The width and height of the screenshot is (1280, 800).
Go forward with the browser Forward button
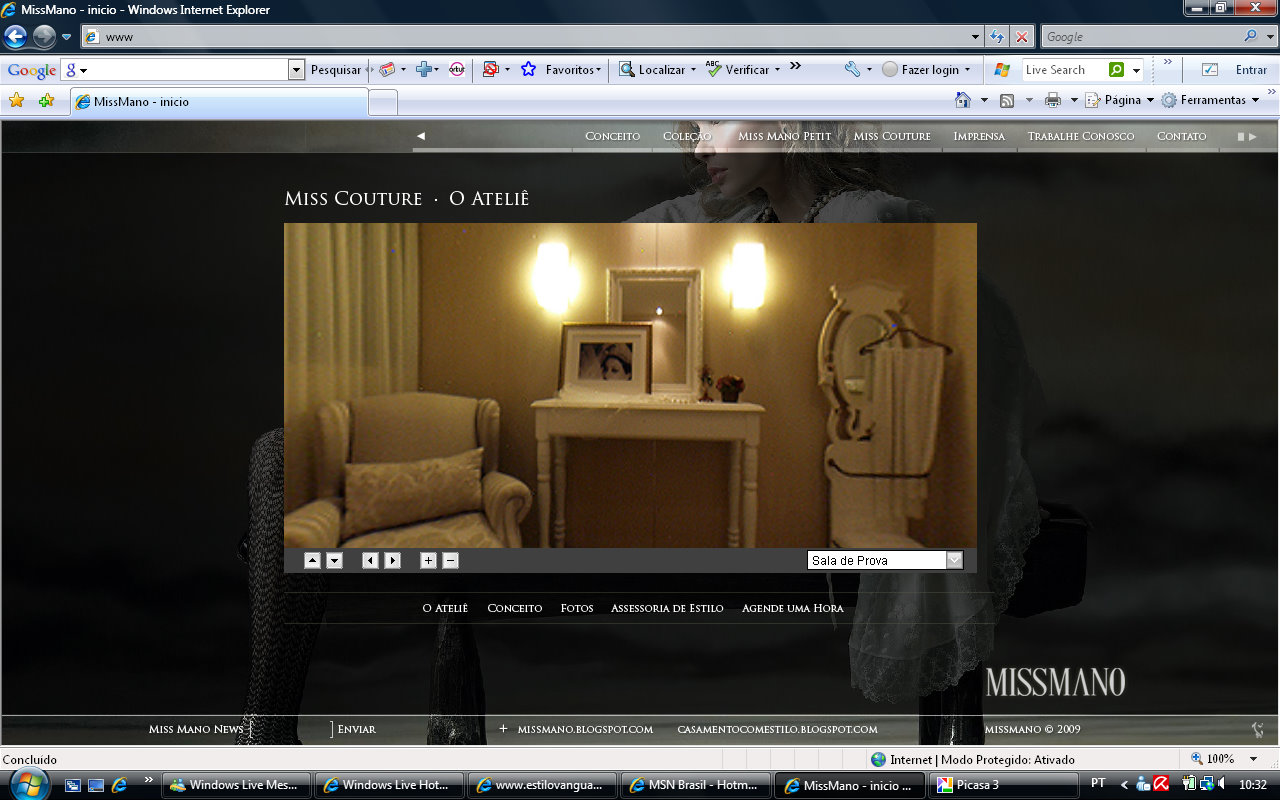tap(44, 37)
